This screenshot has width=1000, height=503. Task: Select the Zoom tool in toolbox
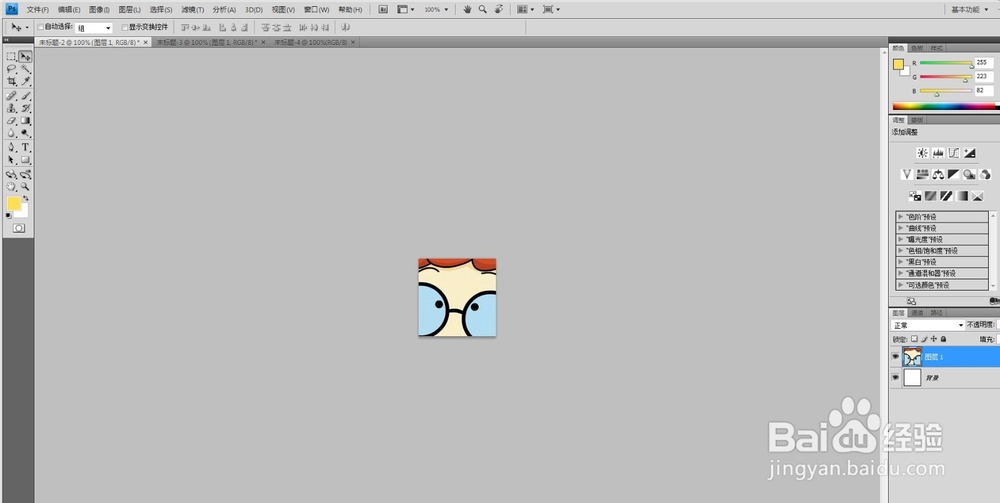coord(25,187)
